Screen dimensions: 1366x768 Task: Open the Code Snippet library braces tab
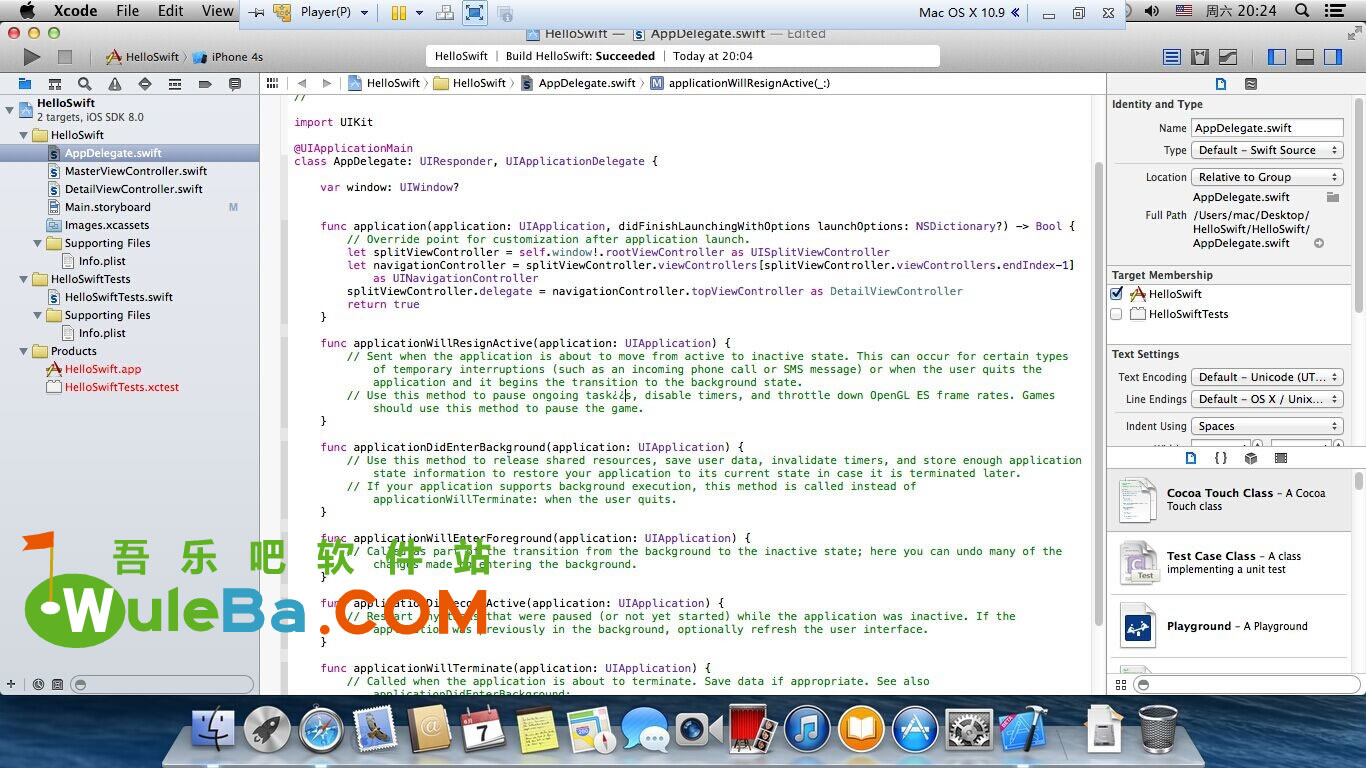pos(1221,458)
